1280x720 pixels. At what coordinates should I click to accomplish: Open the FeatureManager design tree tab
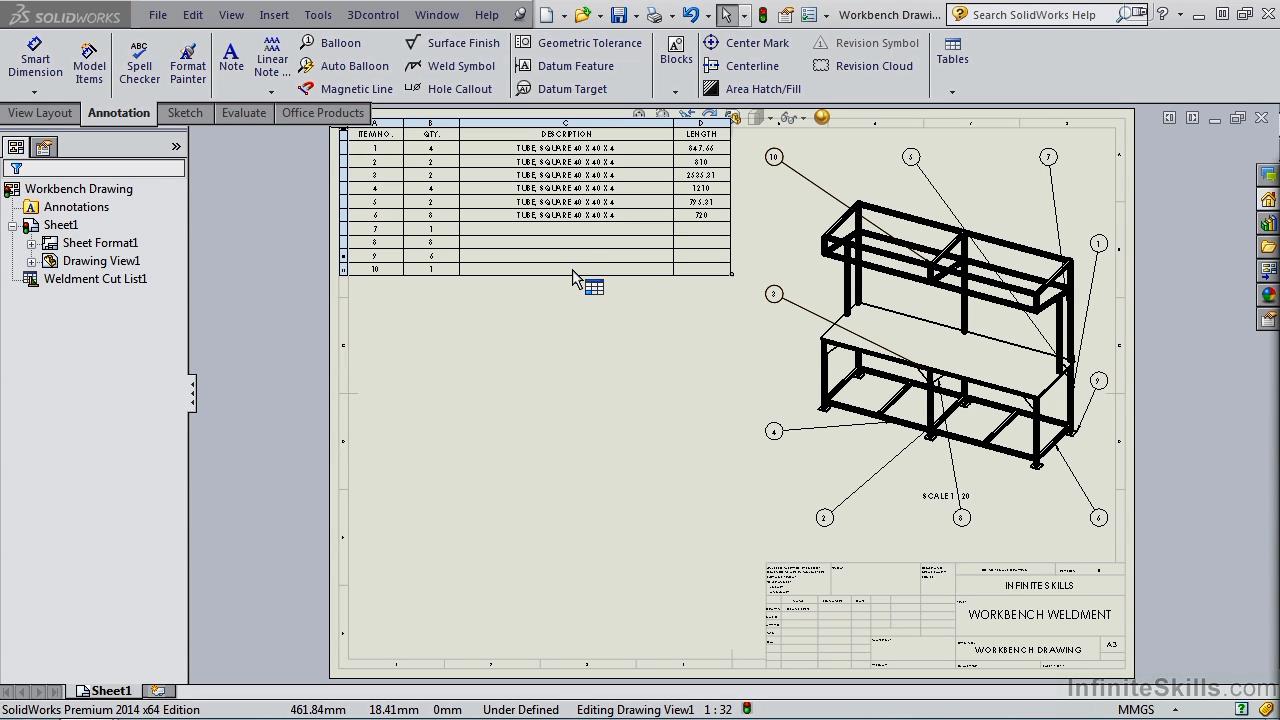(16, 147)
